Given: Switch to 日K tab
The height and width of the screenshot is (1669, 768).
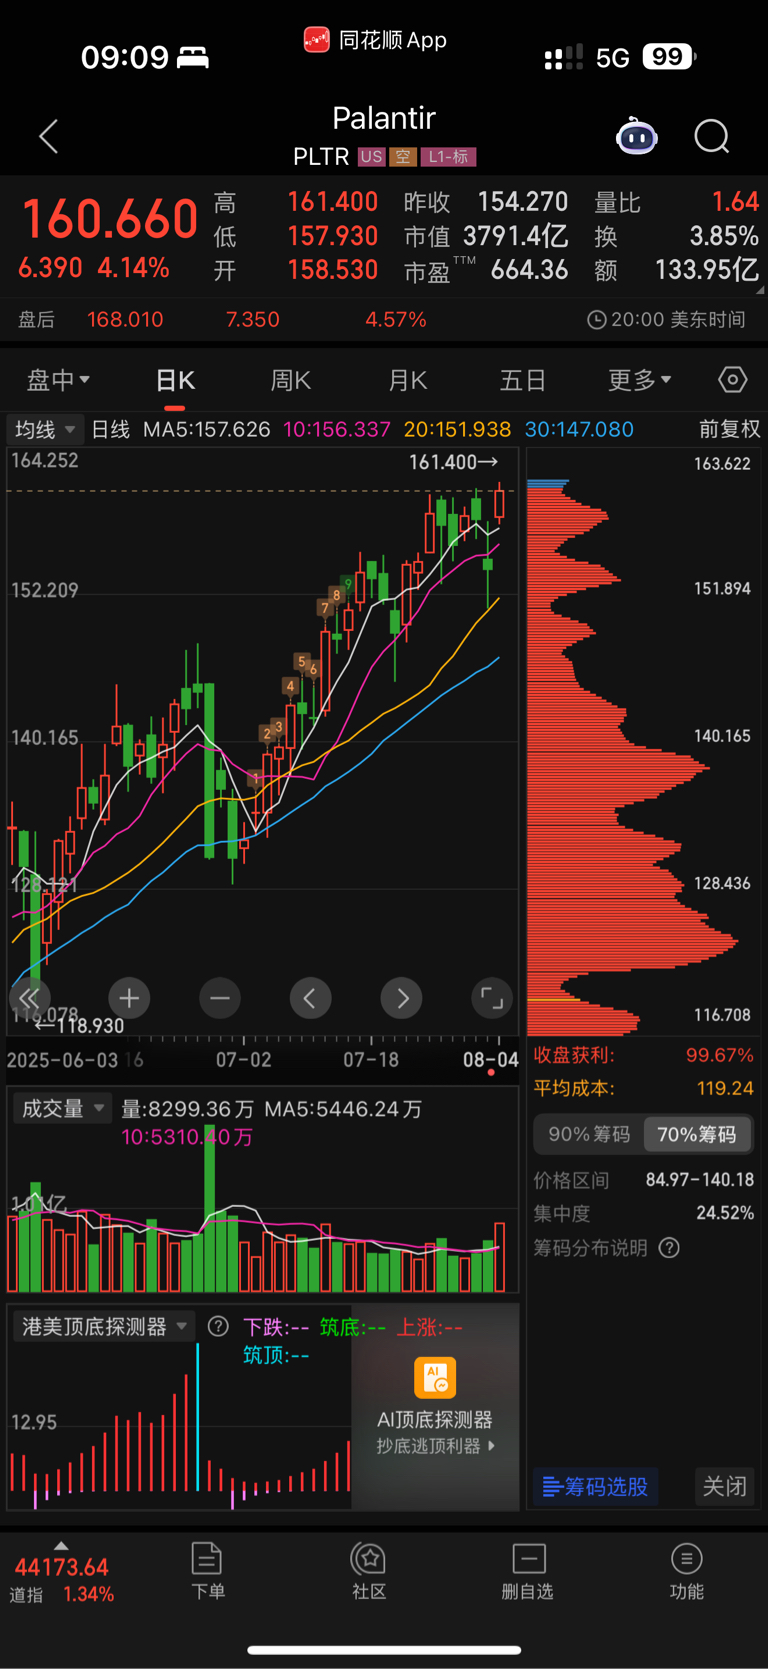Looking at the screenshot, I should (175, 380).
